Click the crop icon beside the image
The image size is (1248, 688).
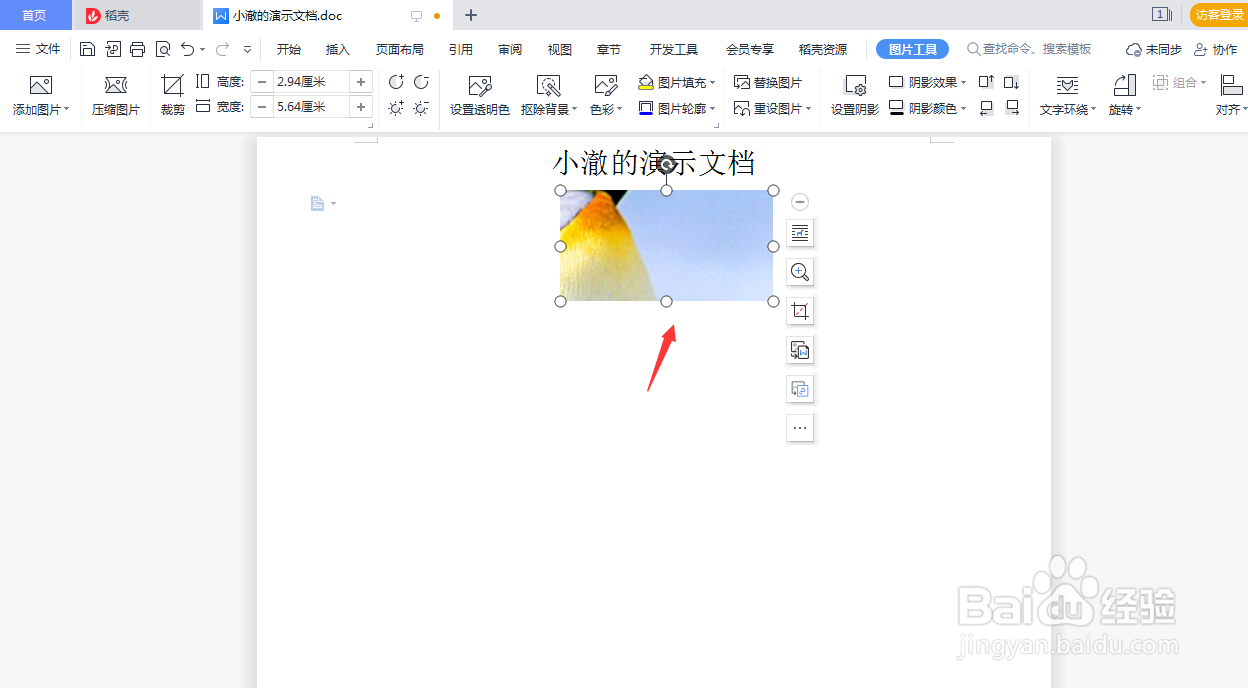pos(800,310)
